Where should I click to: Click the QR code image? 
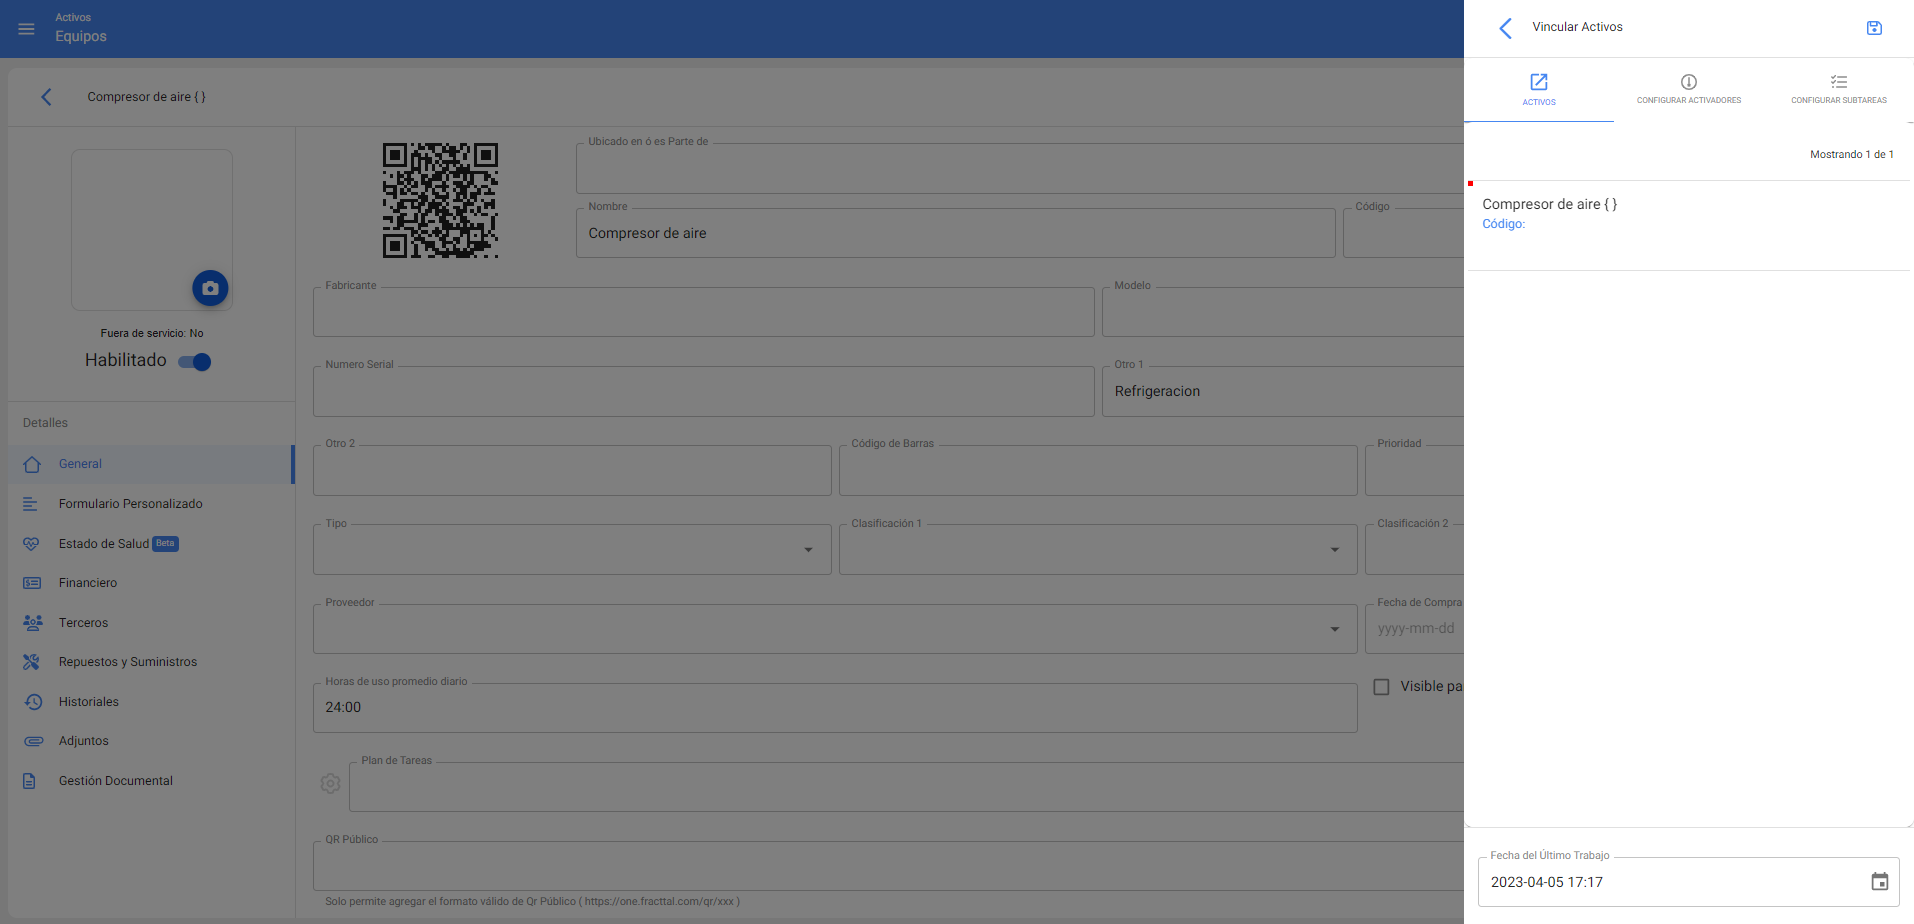pyautogui.click(x=440, y=200)
